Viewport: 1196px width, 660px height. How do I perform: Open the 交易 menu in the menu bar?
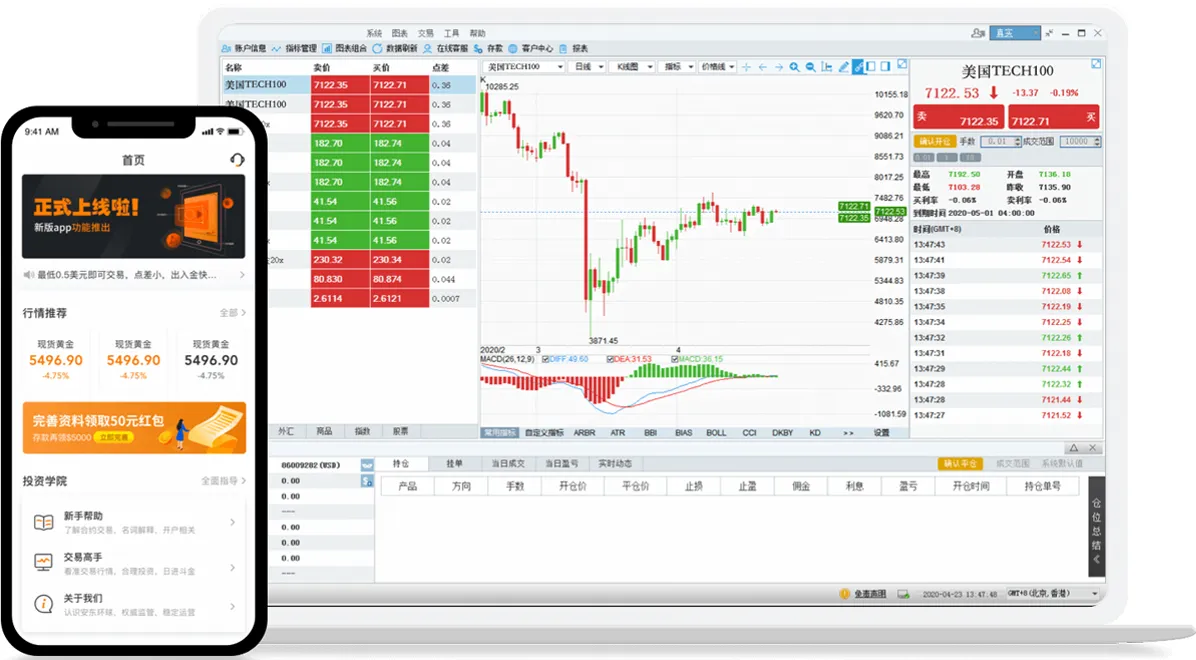(426, 33)
